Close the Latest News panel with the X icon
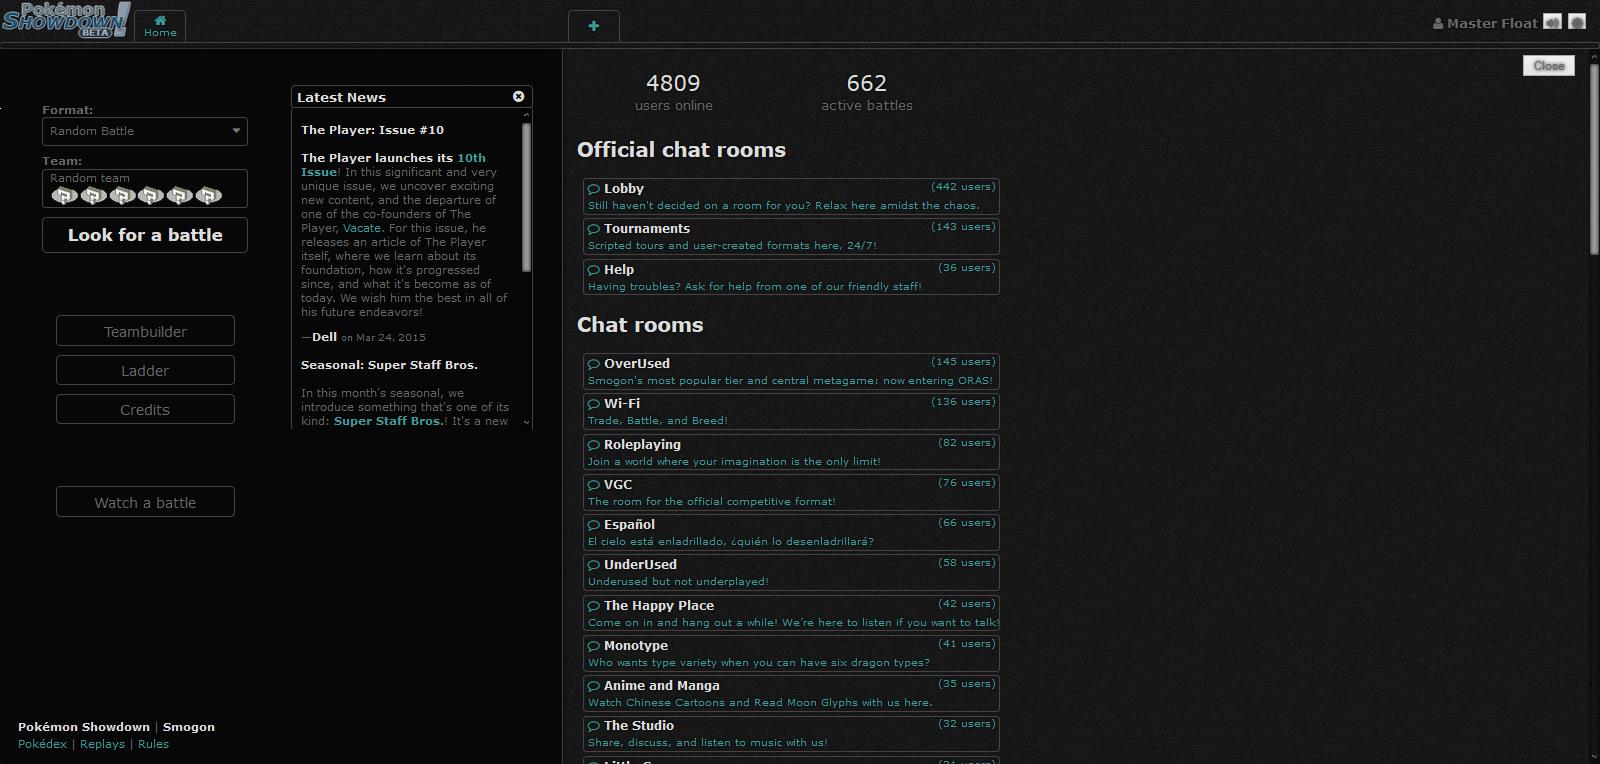Viewport: 1600px width, 764px height. click(518, 96)
